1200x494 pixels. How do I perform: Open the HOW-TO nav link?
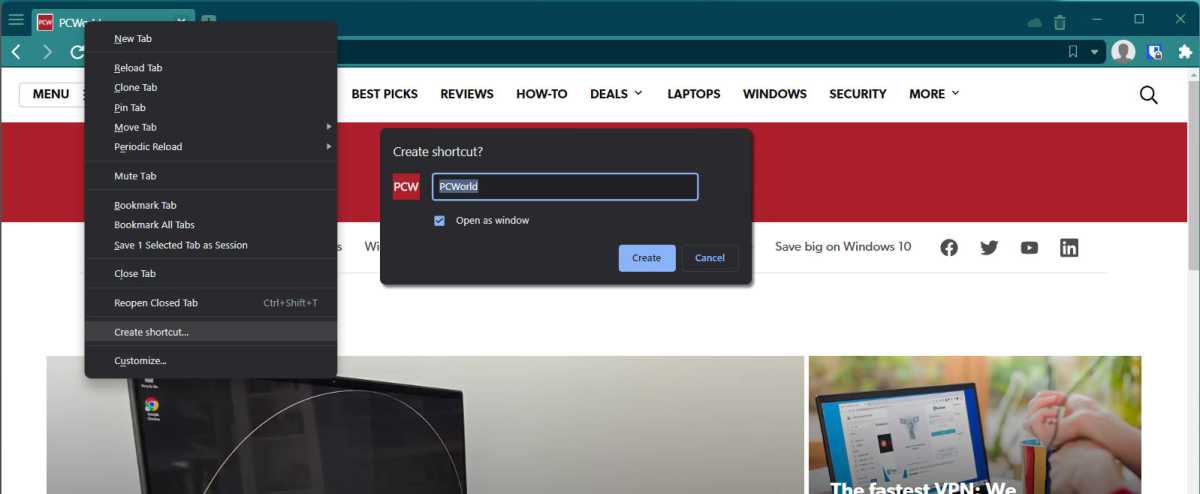pyautogui.click(x=542, y=94)
